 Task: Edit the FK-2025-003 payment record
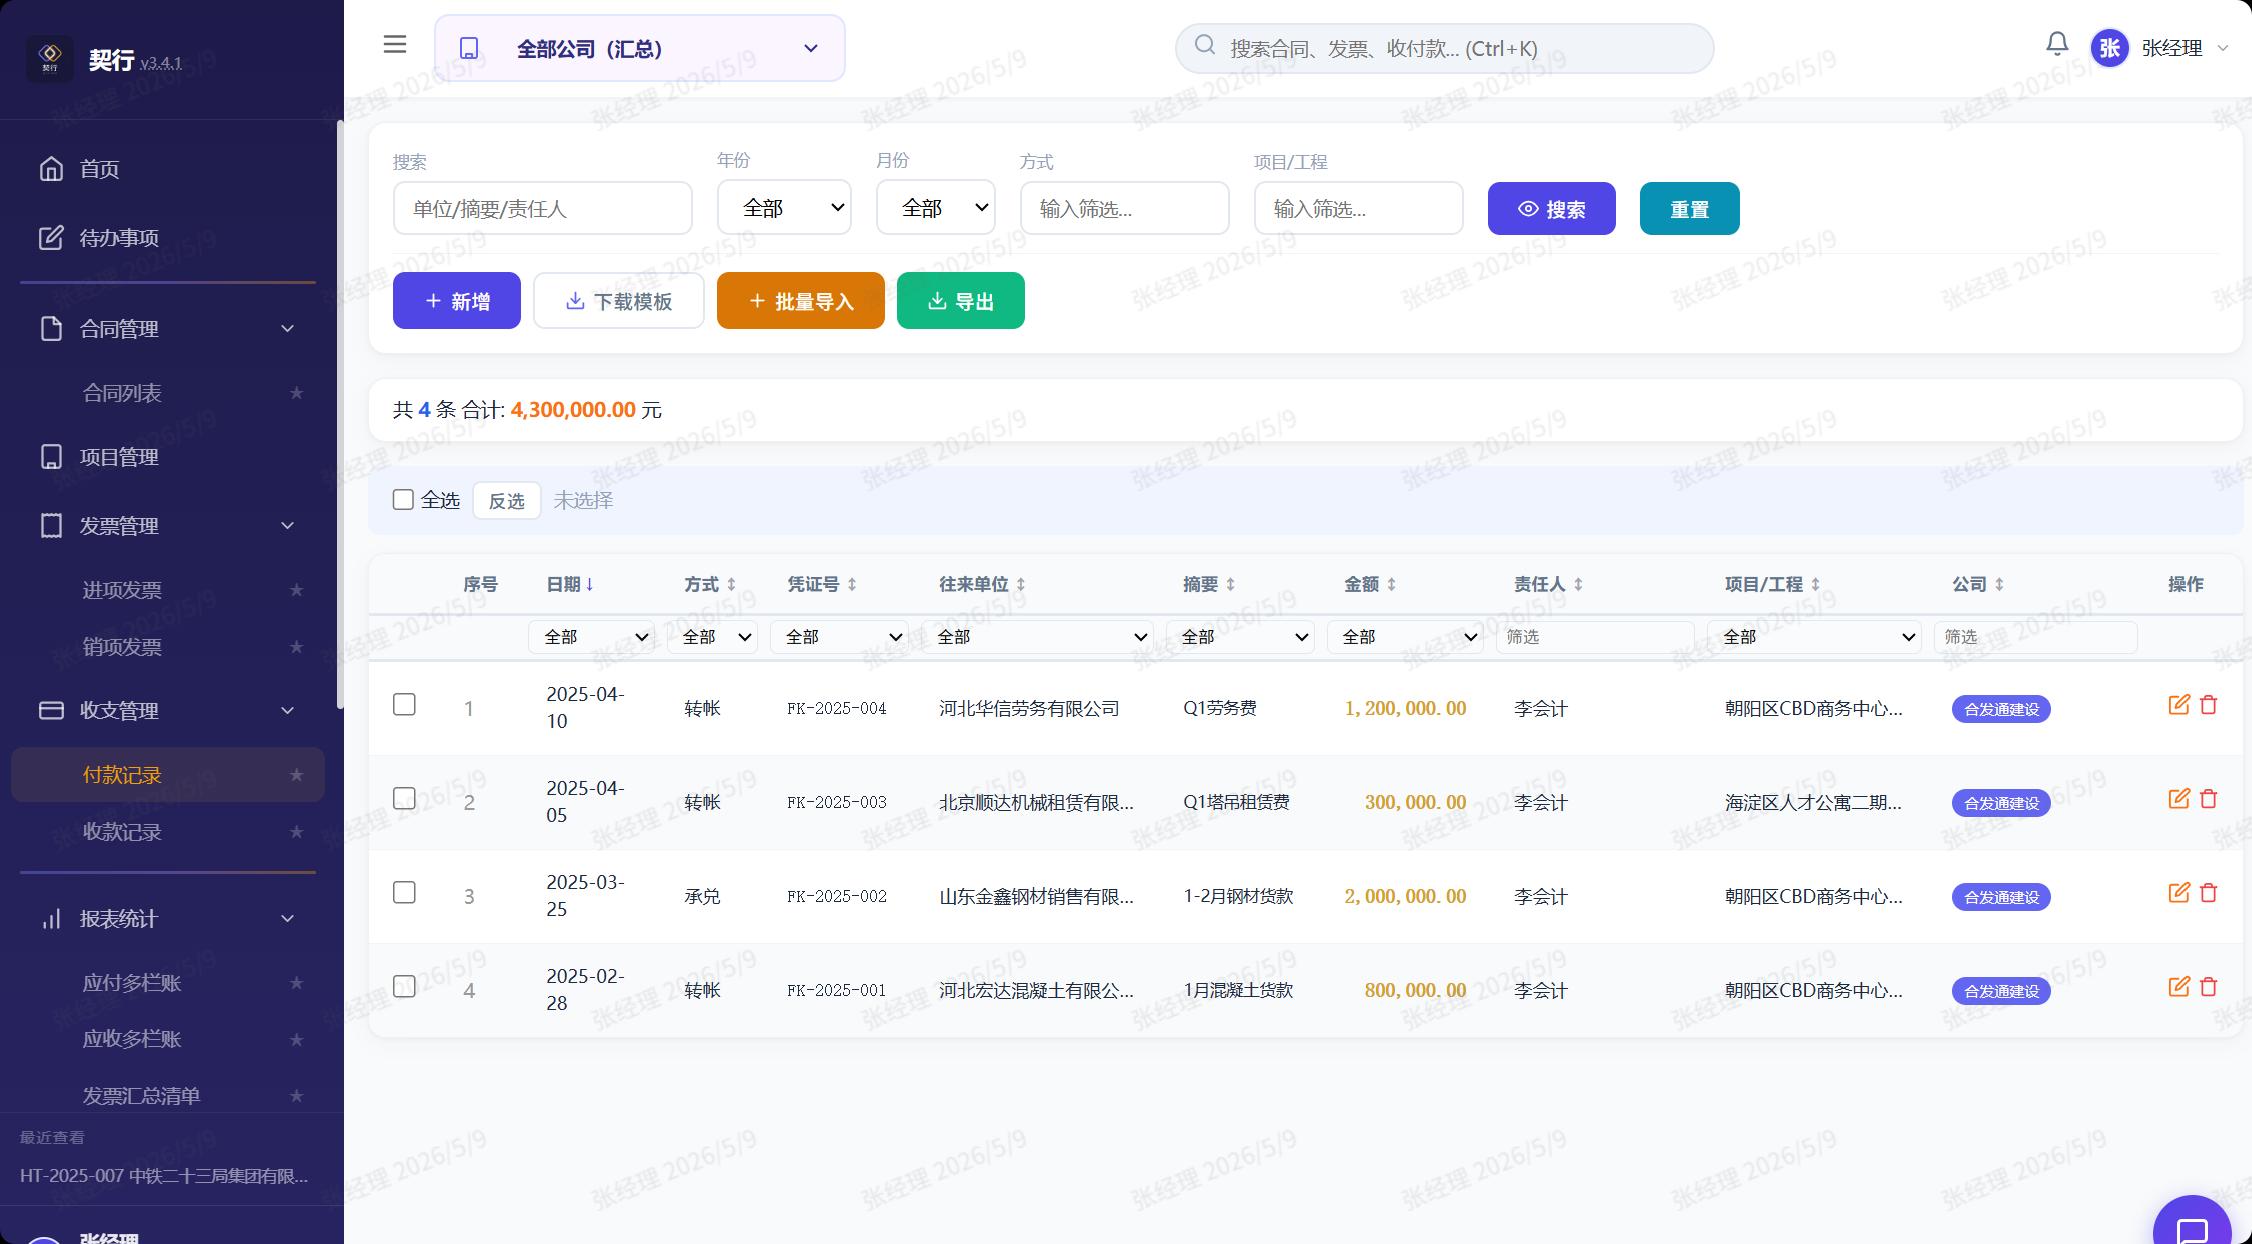click(2178, 799)
